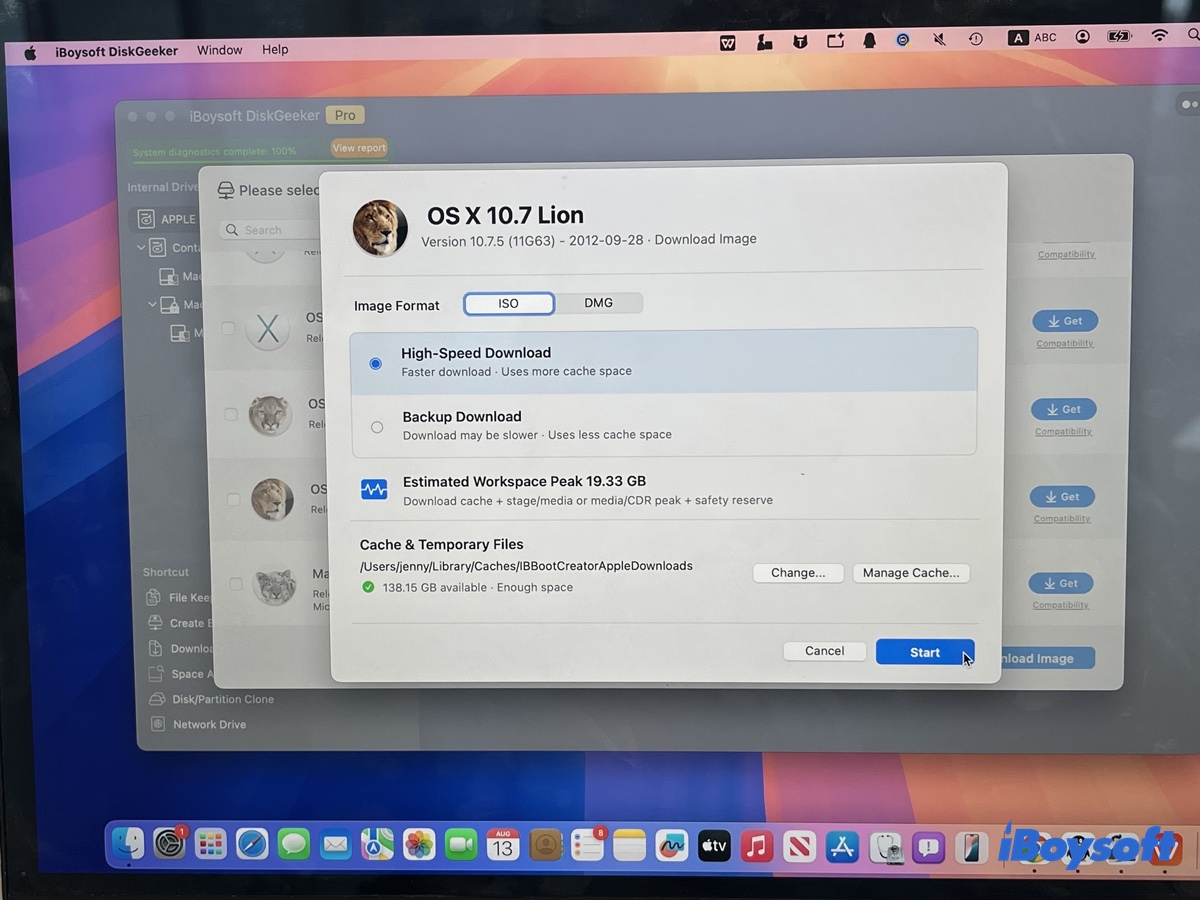Viewport: 1200px width, 900px height.
Task: Tick the checkbox beside the Lion row
Action: coord(232,499)
